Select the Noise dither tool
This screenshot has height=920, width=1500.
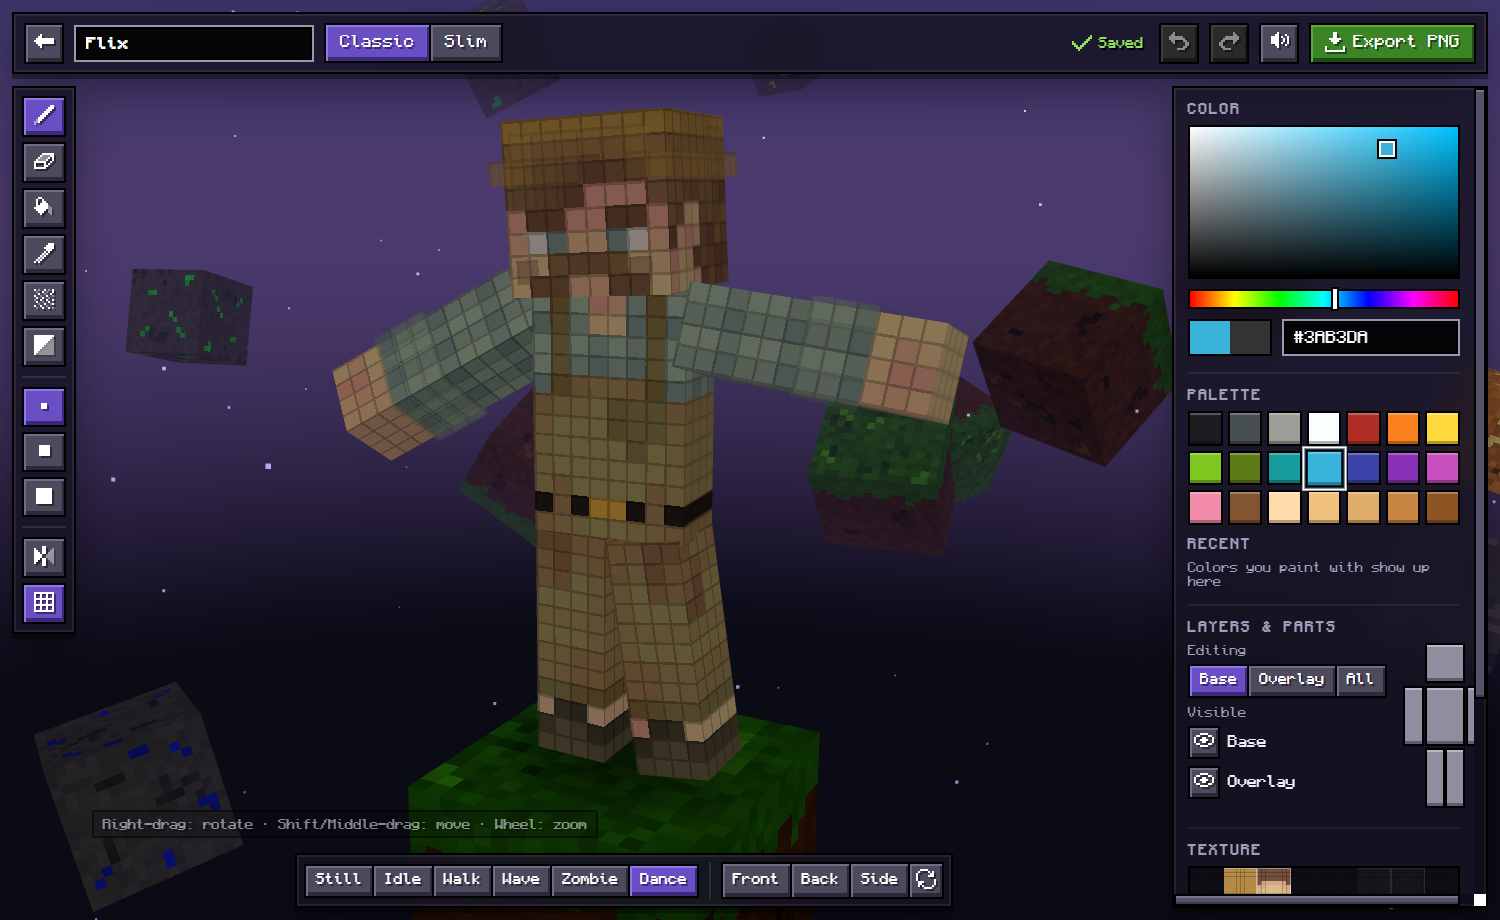[44, 300]
